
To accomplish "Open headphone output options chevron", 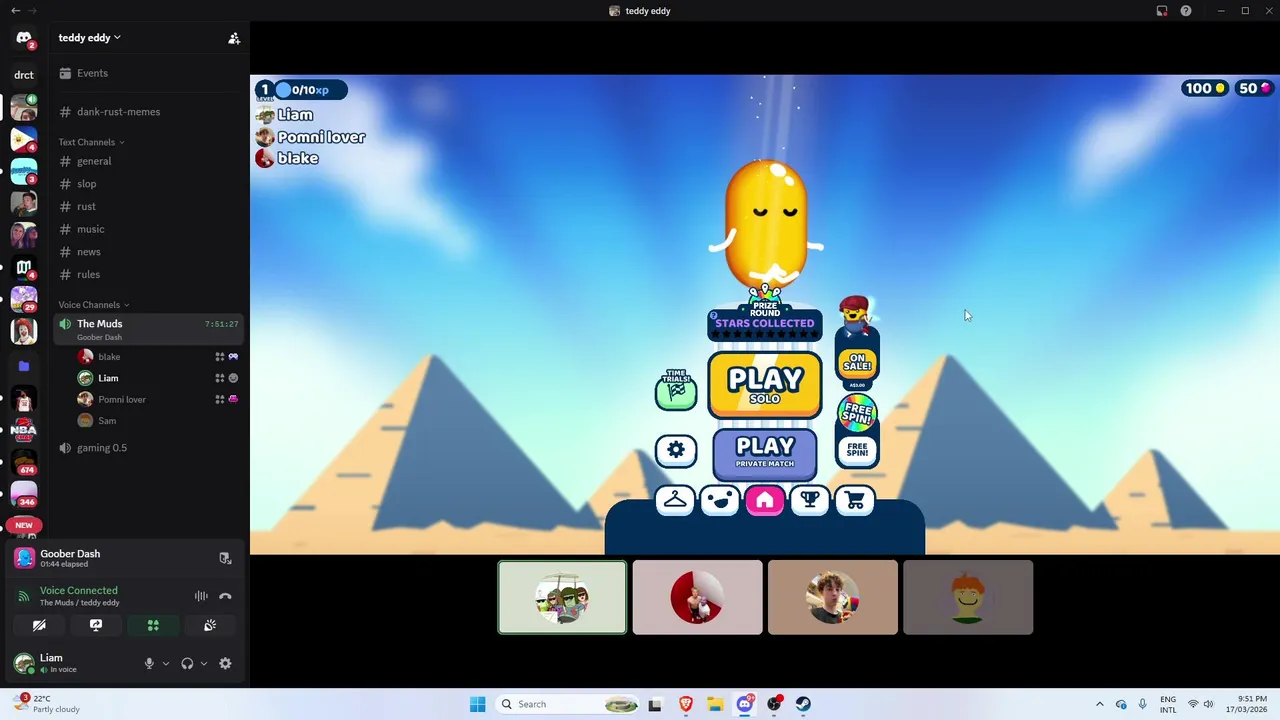I will click(204, 663).
